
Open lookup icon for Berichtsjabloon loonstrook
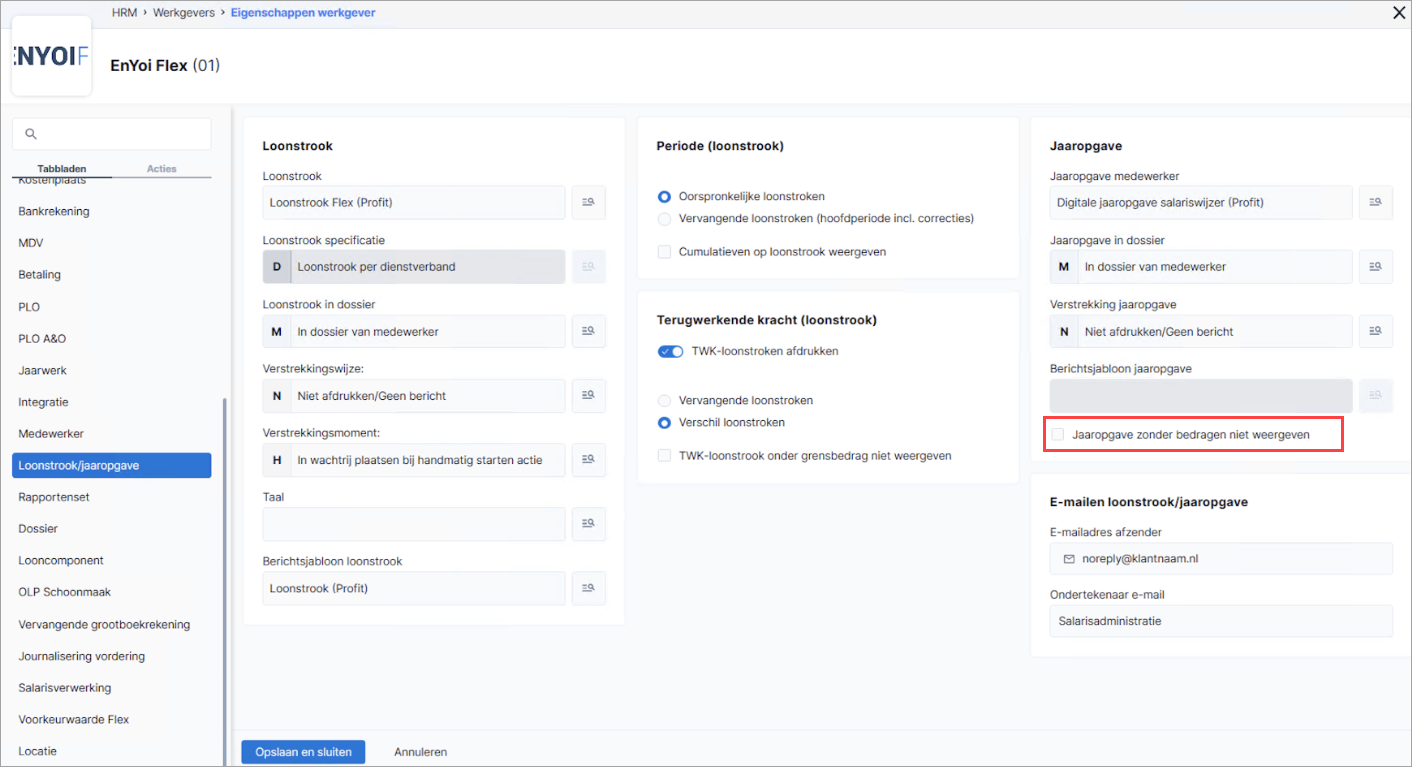[588, 588]
